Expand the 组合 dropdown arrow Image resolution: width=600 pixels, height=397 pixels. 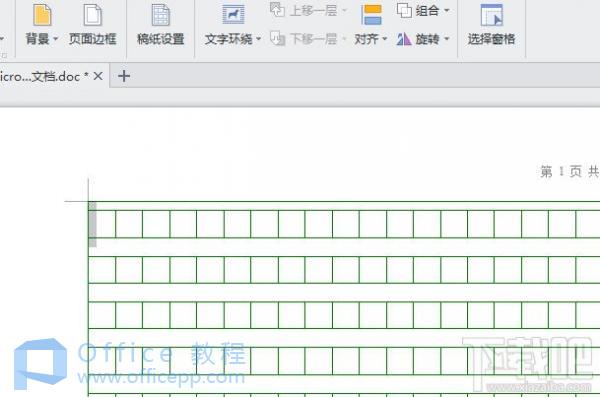447,10
